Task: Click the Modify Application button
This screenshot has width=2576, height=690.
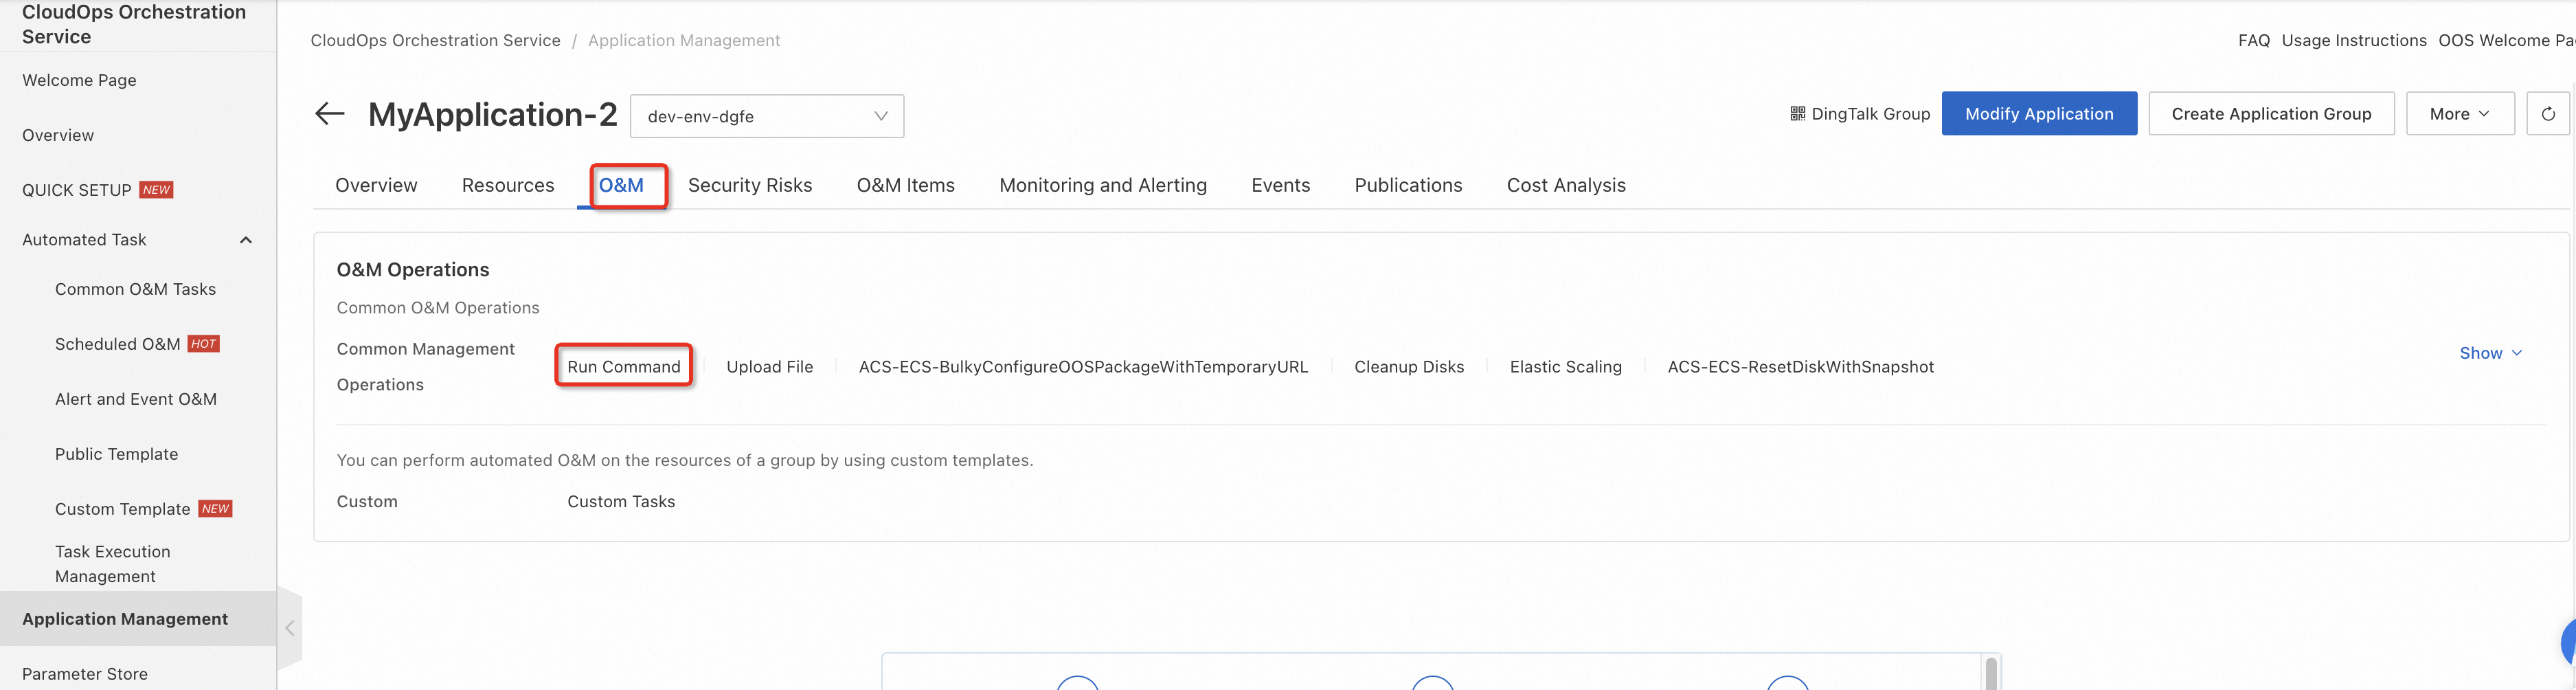Action: 2039,114
